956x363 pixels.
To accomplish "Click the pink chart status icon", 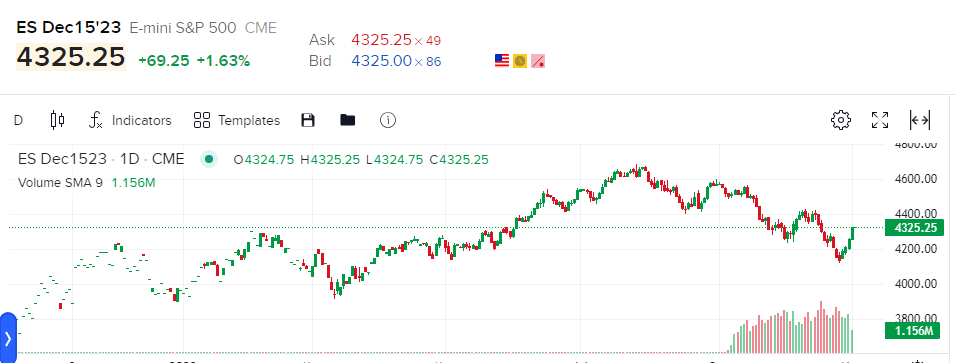I will click(538, 61).
